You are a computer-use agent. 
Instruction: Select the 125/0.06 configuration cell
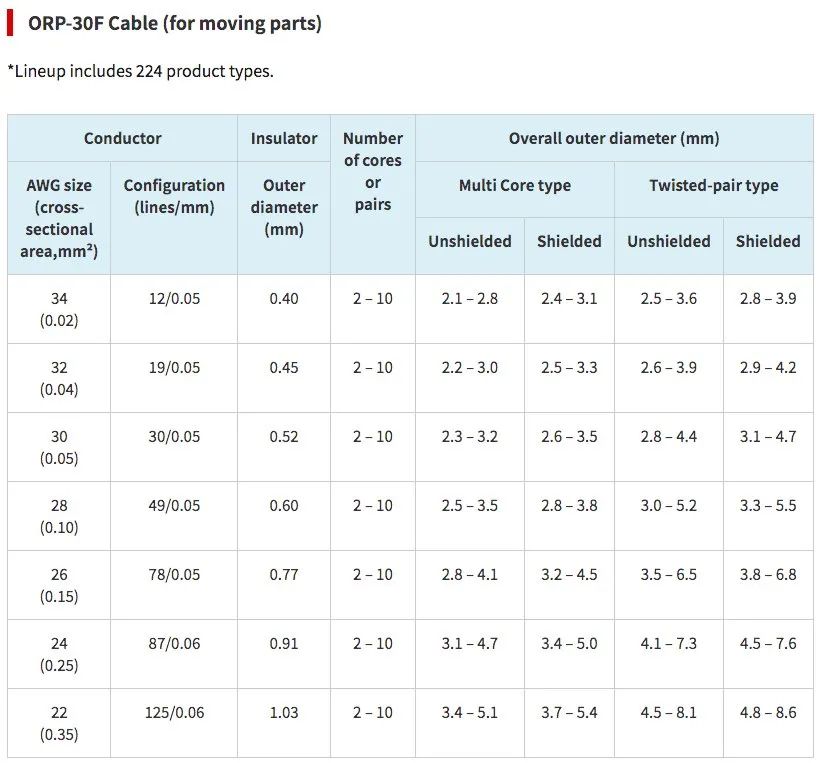(x=174, y=713)
